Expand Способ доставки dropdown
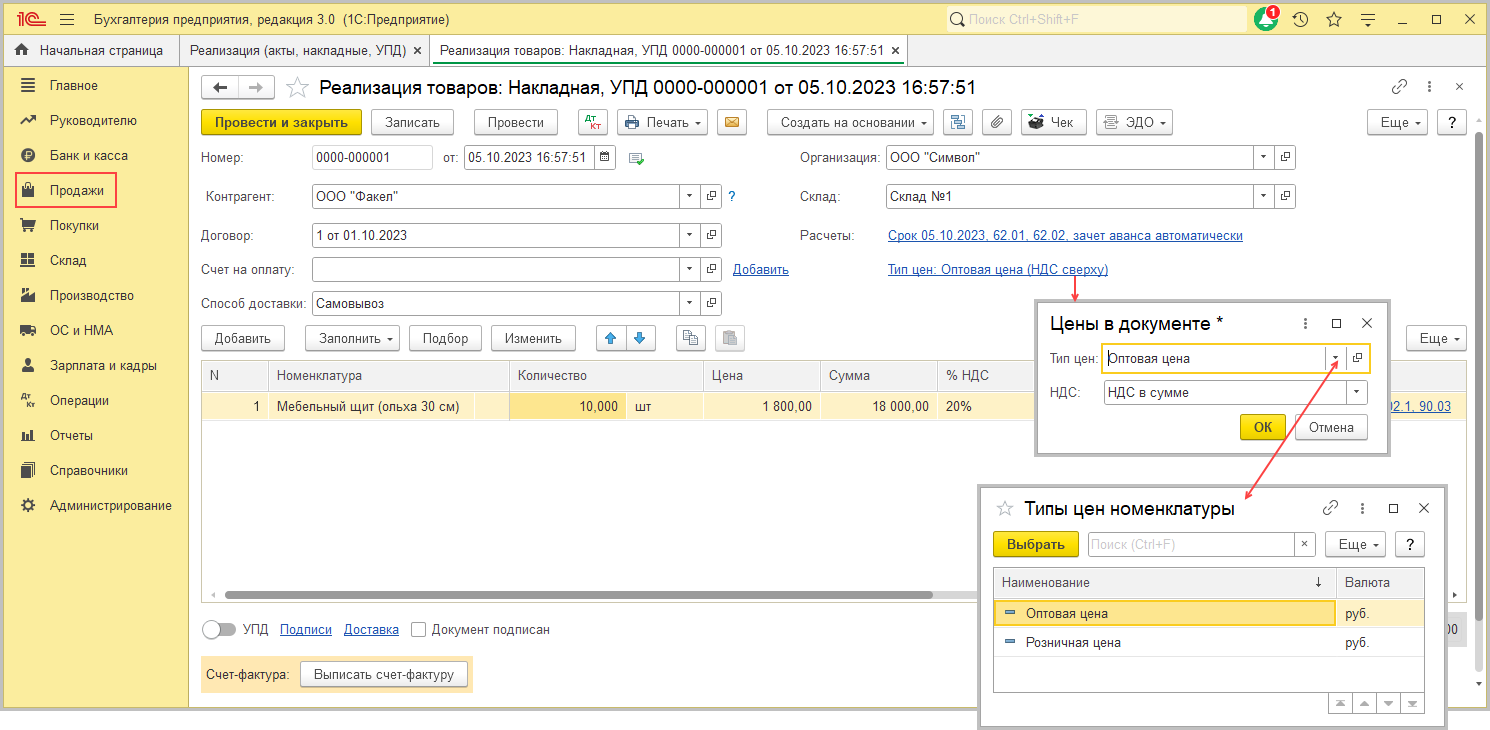This screenshot has width=1490, height=730. coord(690,303)
